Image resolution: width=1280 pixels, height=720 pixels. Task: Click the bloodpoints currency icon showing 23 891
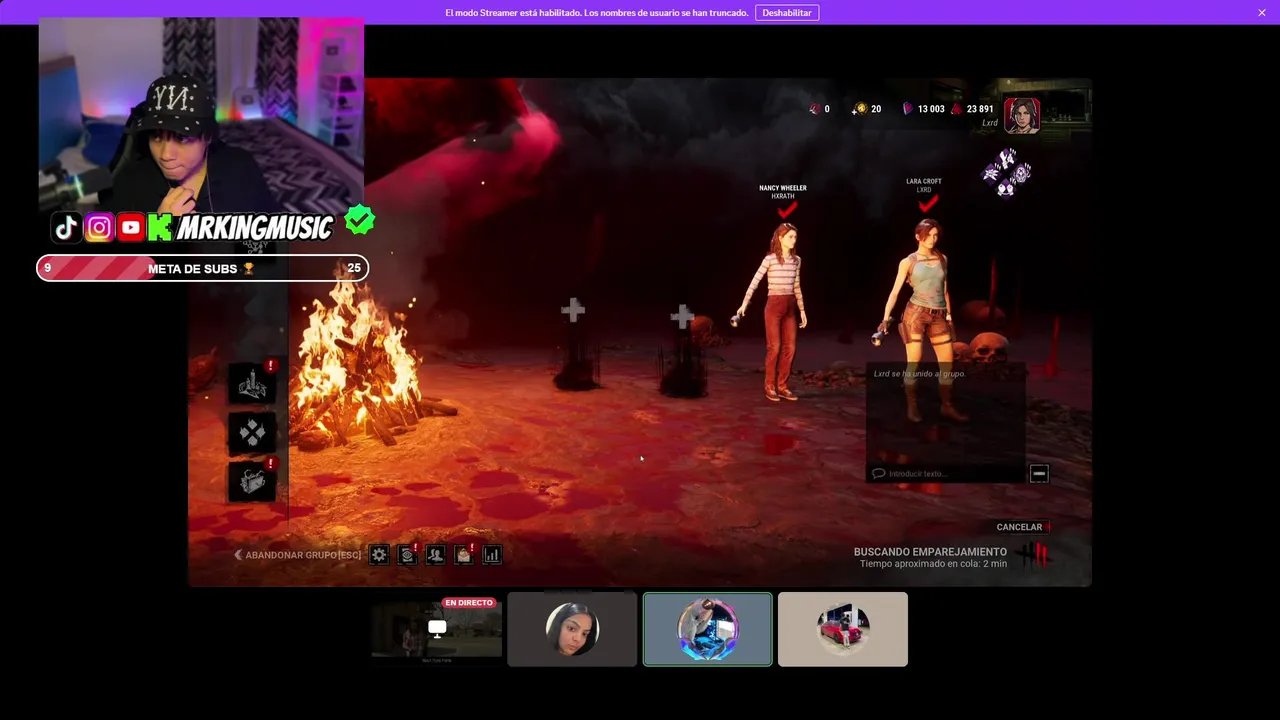pos(956,109)
